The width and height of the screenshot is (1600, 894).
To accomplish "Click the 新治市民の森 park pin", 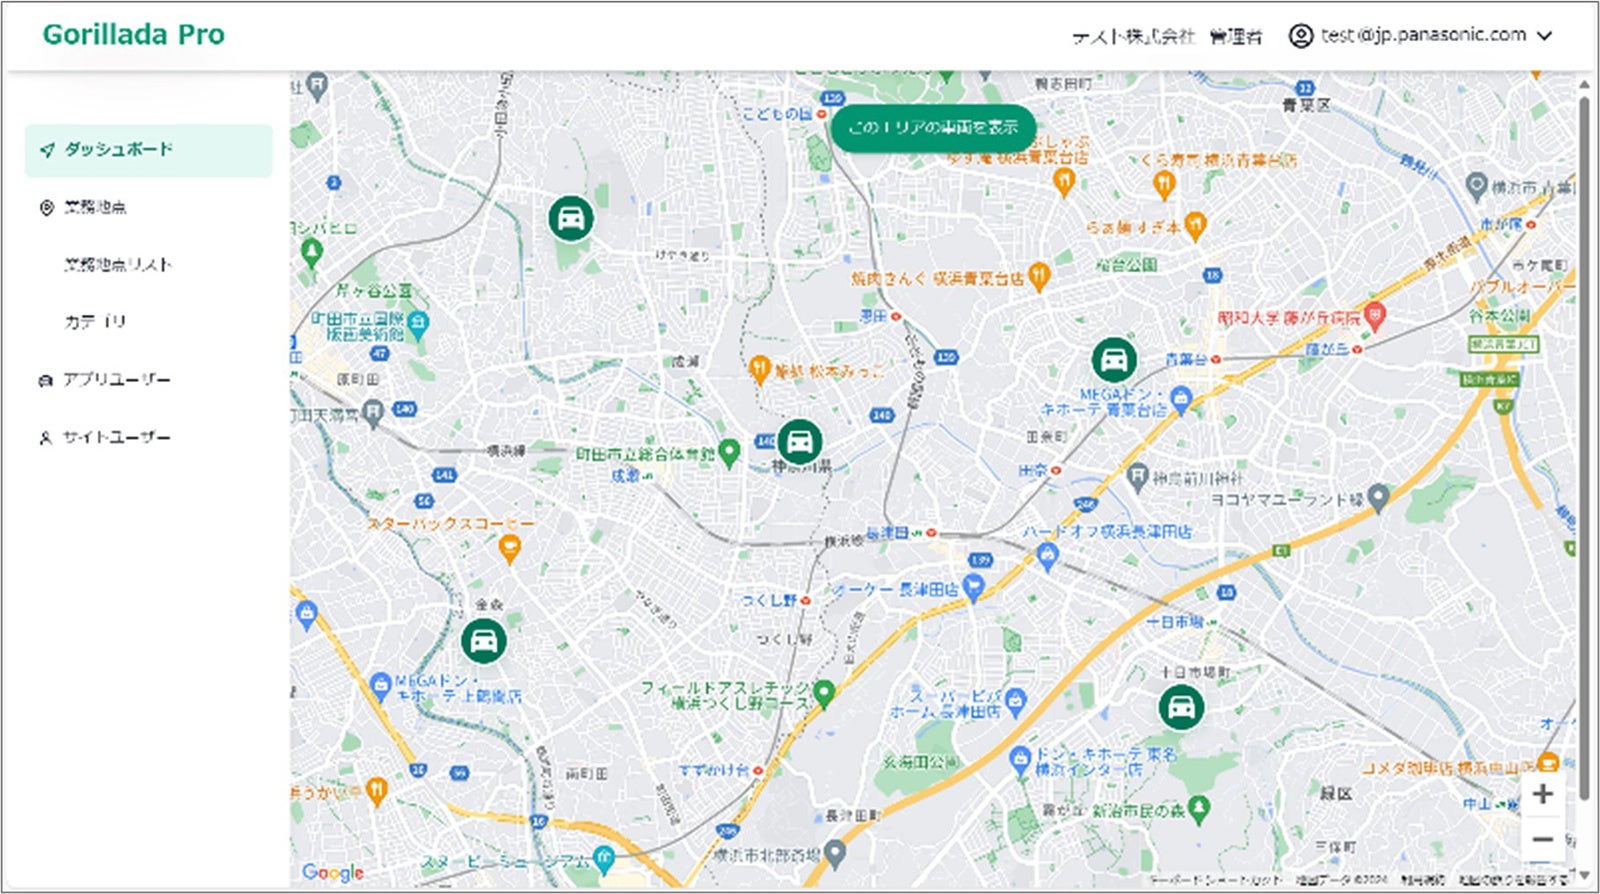I will coord(1200,807).
